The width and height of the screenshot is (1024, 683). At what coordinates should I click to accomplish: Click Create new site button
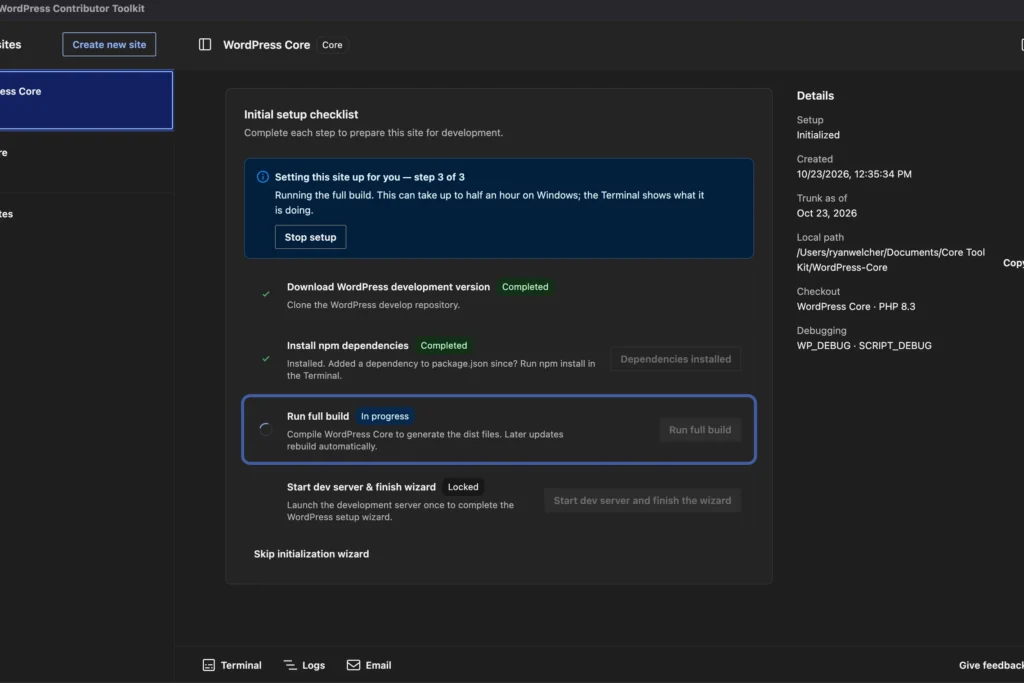(x=109, y=44)
